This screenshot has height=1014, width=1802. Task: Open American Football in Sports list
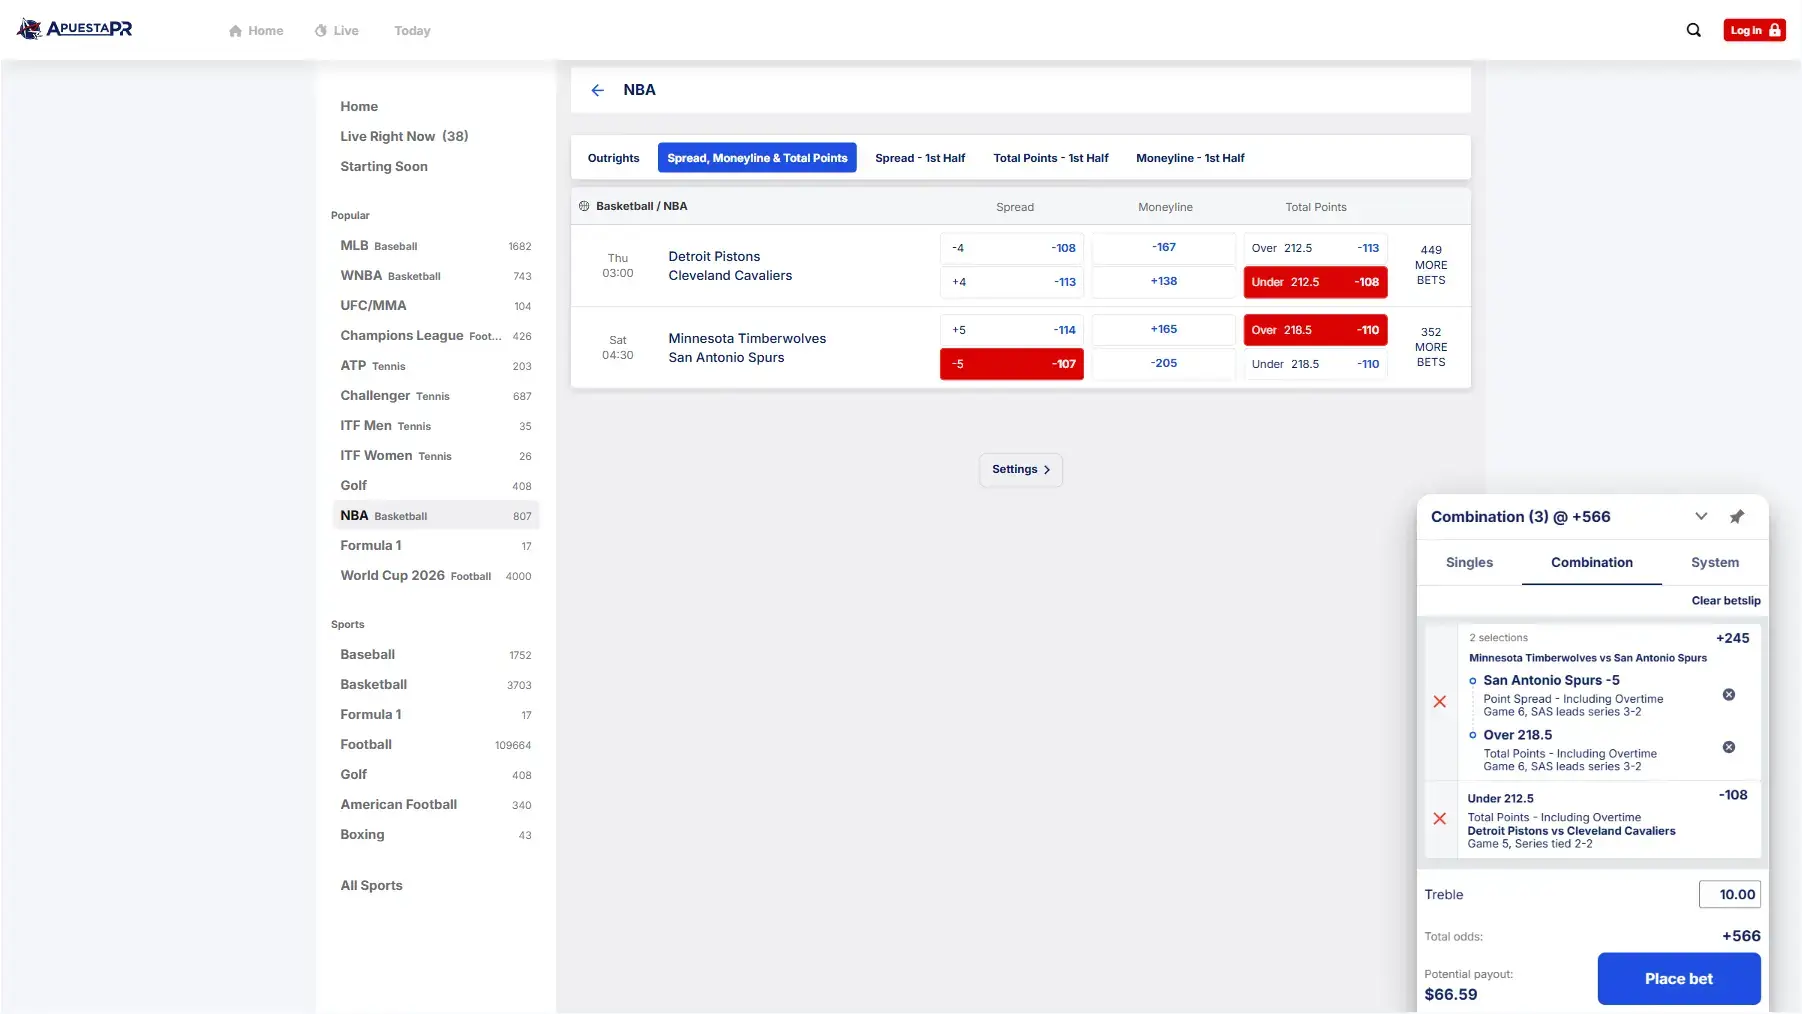pos(436,805)
